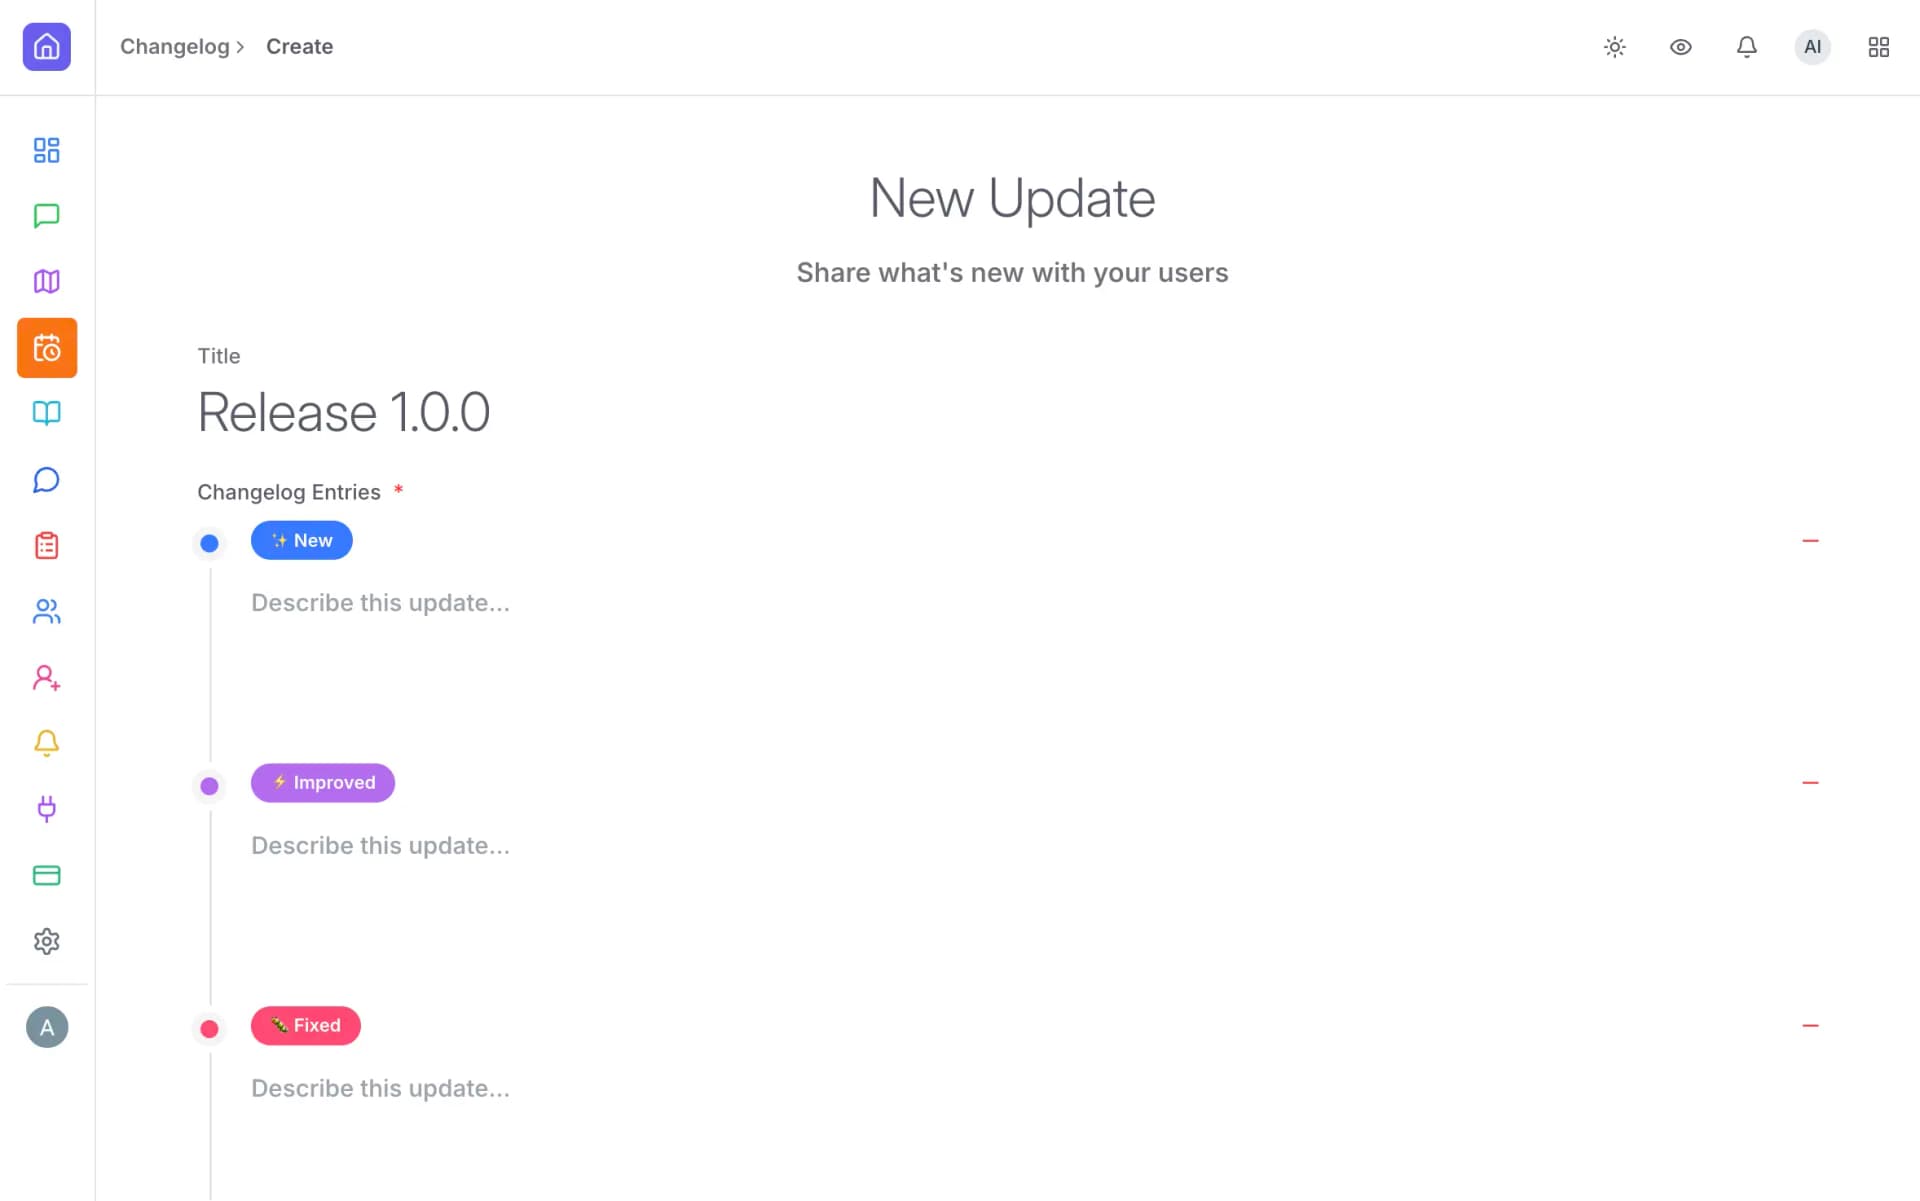Open the Changelog calendar icon in sidebar

click(x=46, y=347)
